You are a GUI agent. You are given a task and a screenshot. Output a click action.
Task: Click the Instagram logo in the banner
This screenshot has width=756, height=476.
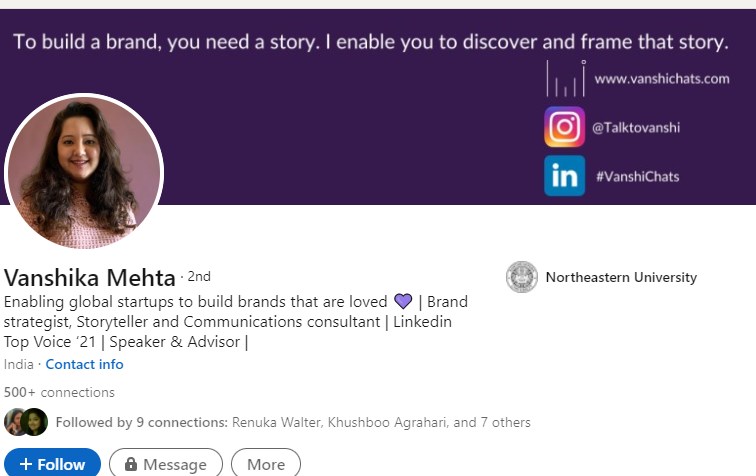coord(565,127)
